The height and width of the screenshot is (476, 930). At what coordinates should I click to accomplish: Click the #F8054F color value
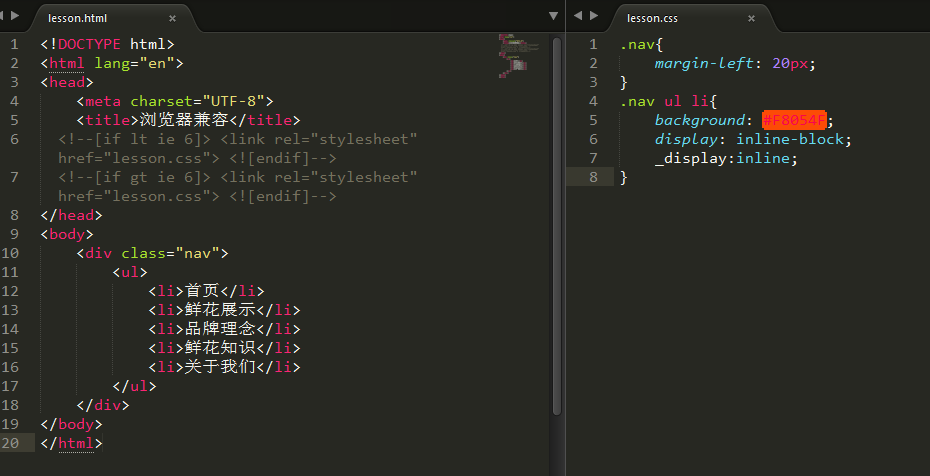pos(794,120)
